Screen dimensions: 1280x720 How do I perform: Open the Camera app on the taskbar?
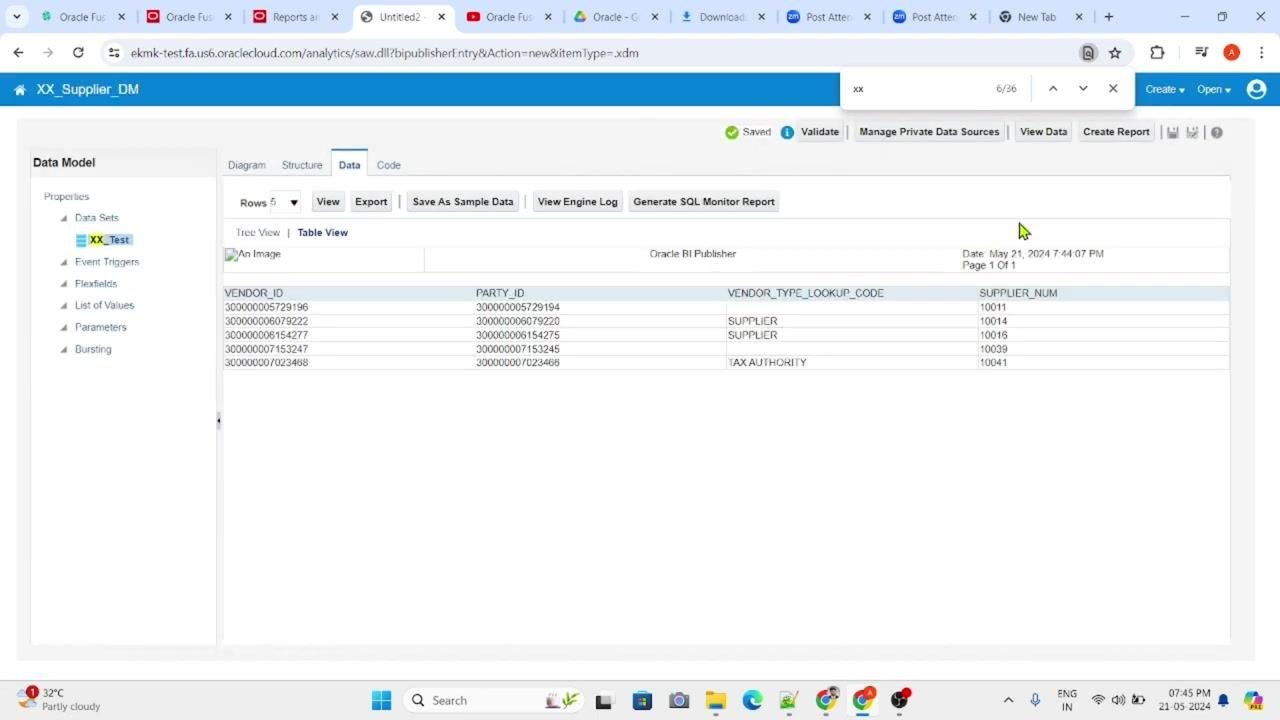coord(679,700)
